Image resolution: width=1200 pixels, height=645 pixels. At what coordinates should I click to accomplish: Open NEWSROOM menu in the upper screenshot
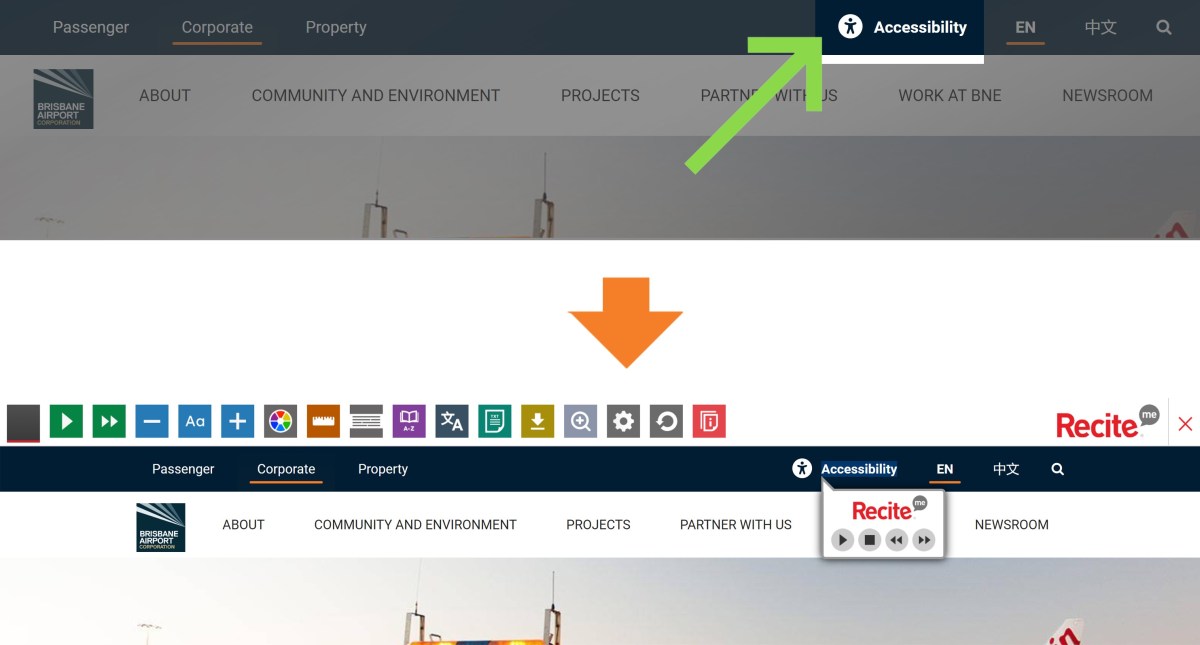pos(1107,96)
